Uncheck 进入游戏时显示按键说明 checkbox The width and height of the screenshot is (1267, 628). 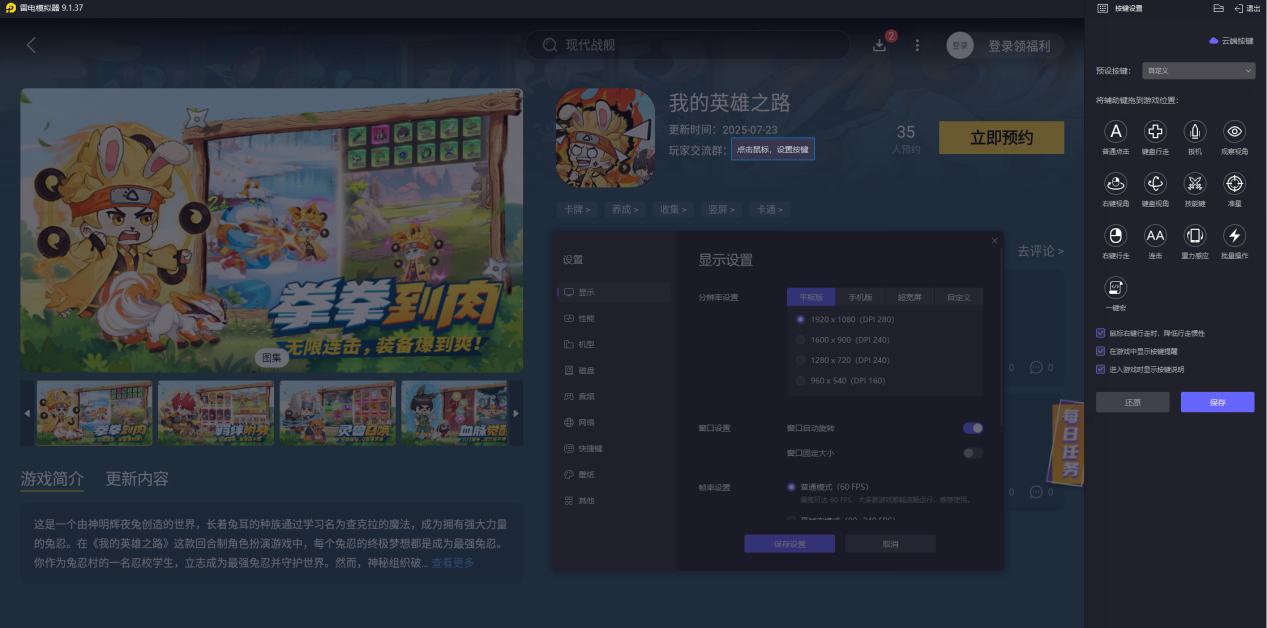tap(1101, 369)
